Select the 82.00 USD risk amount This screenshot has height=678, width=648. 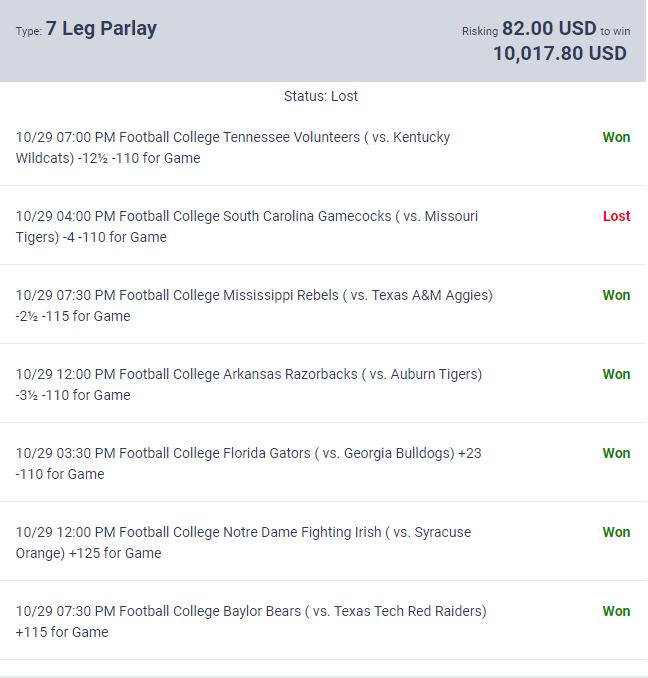(549, 29)
